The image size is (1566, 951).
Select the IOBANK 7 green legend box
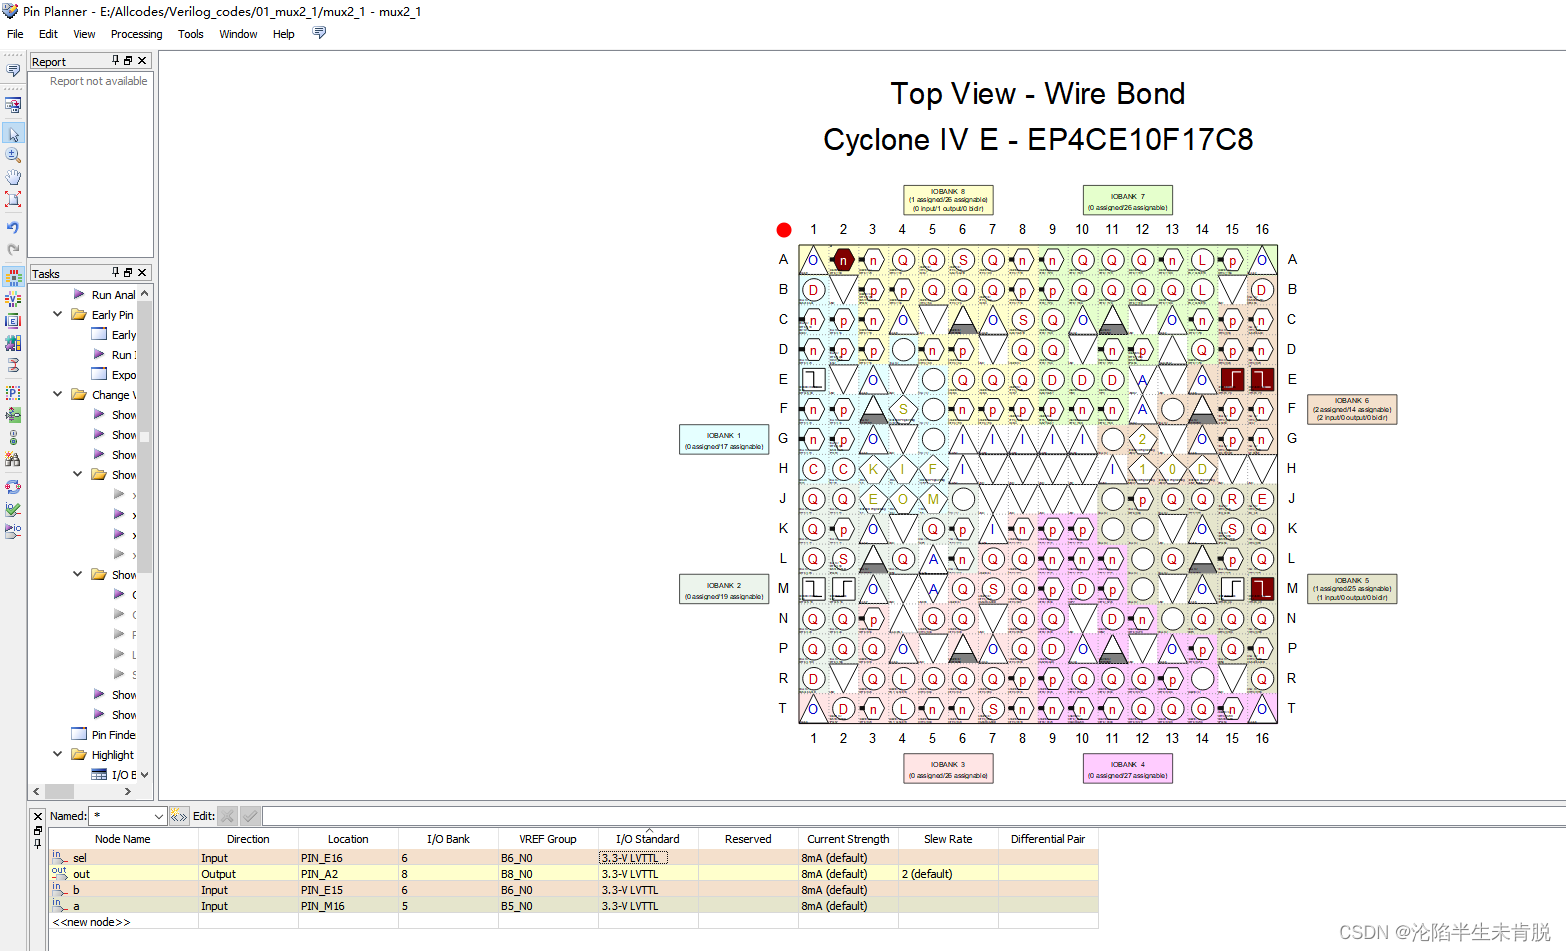tap(1128, 200)
